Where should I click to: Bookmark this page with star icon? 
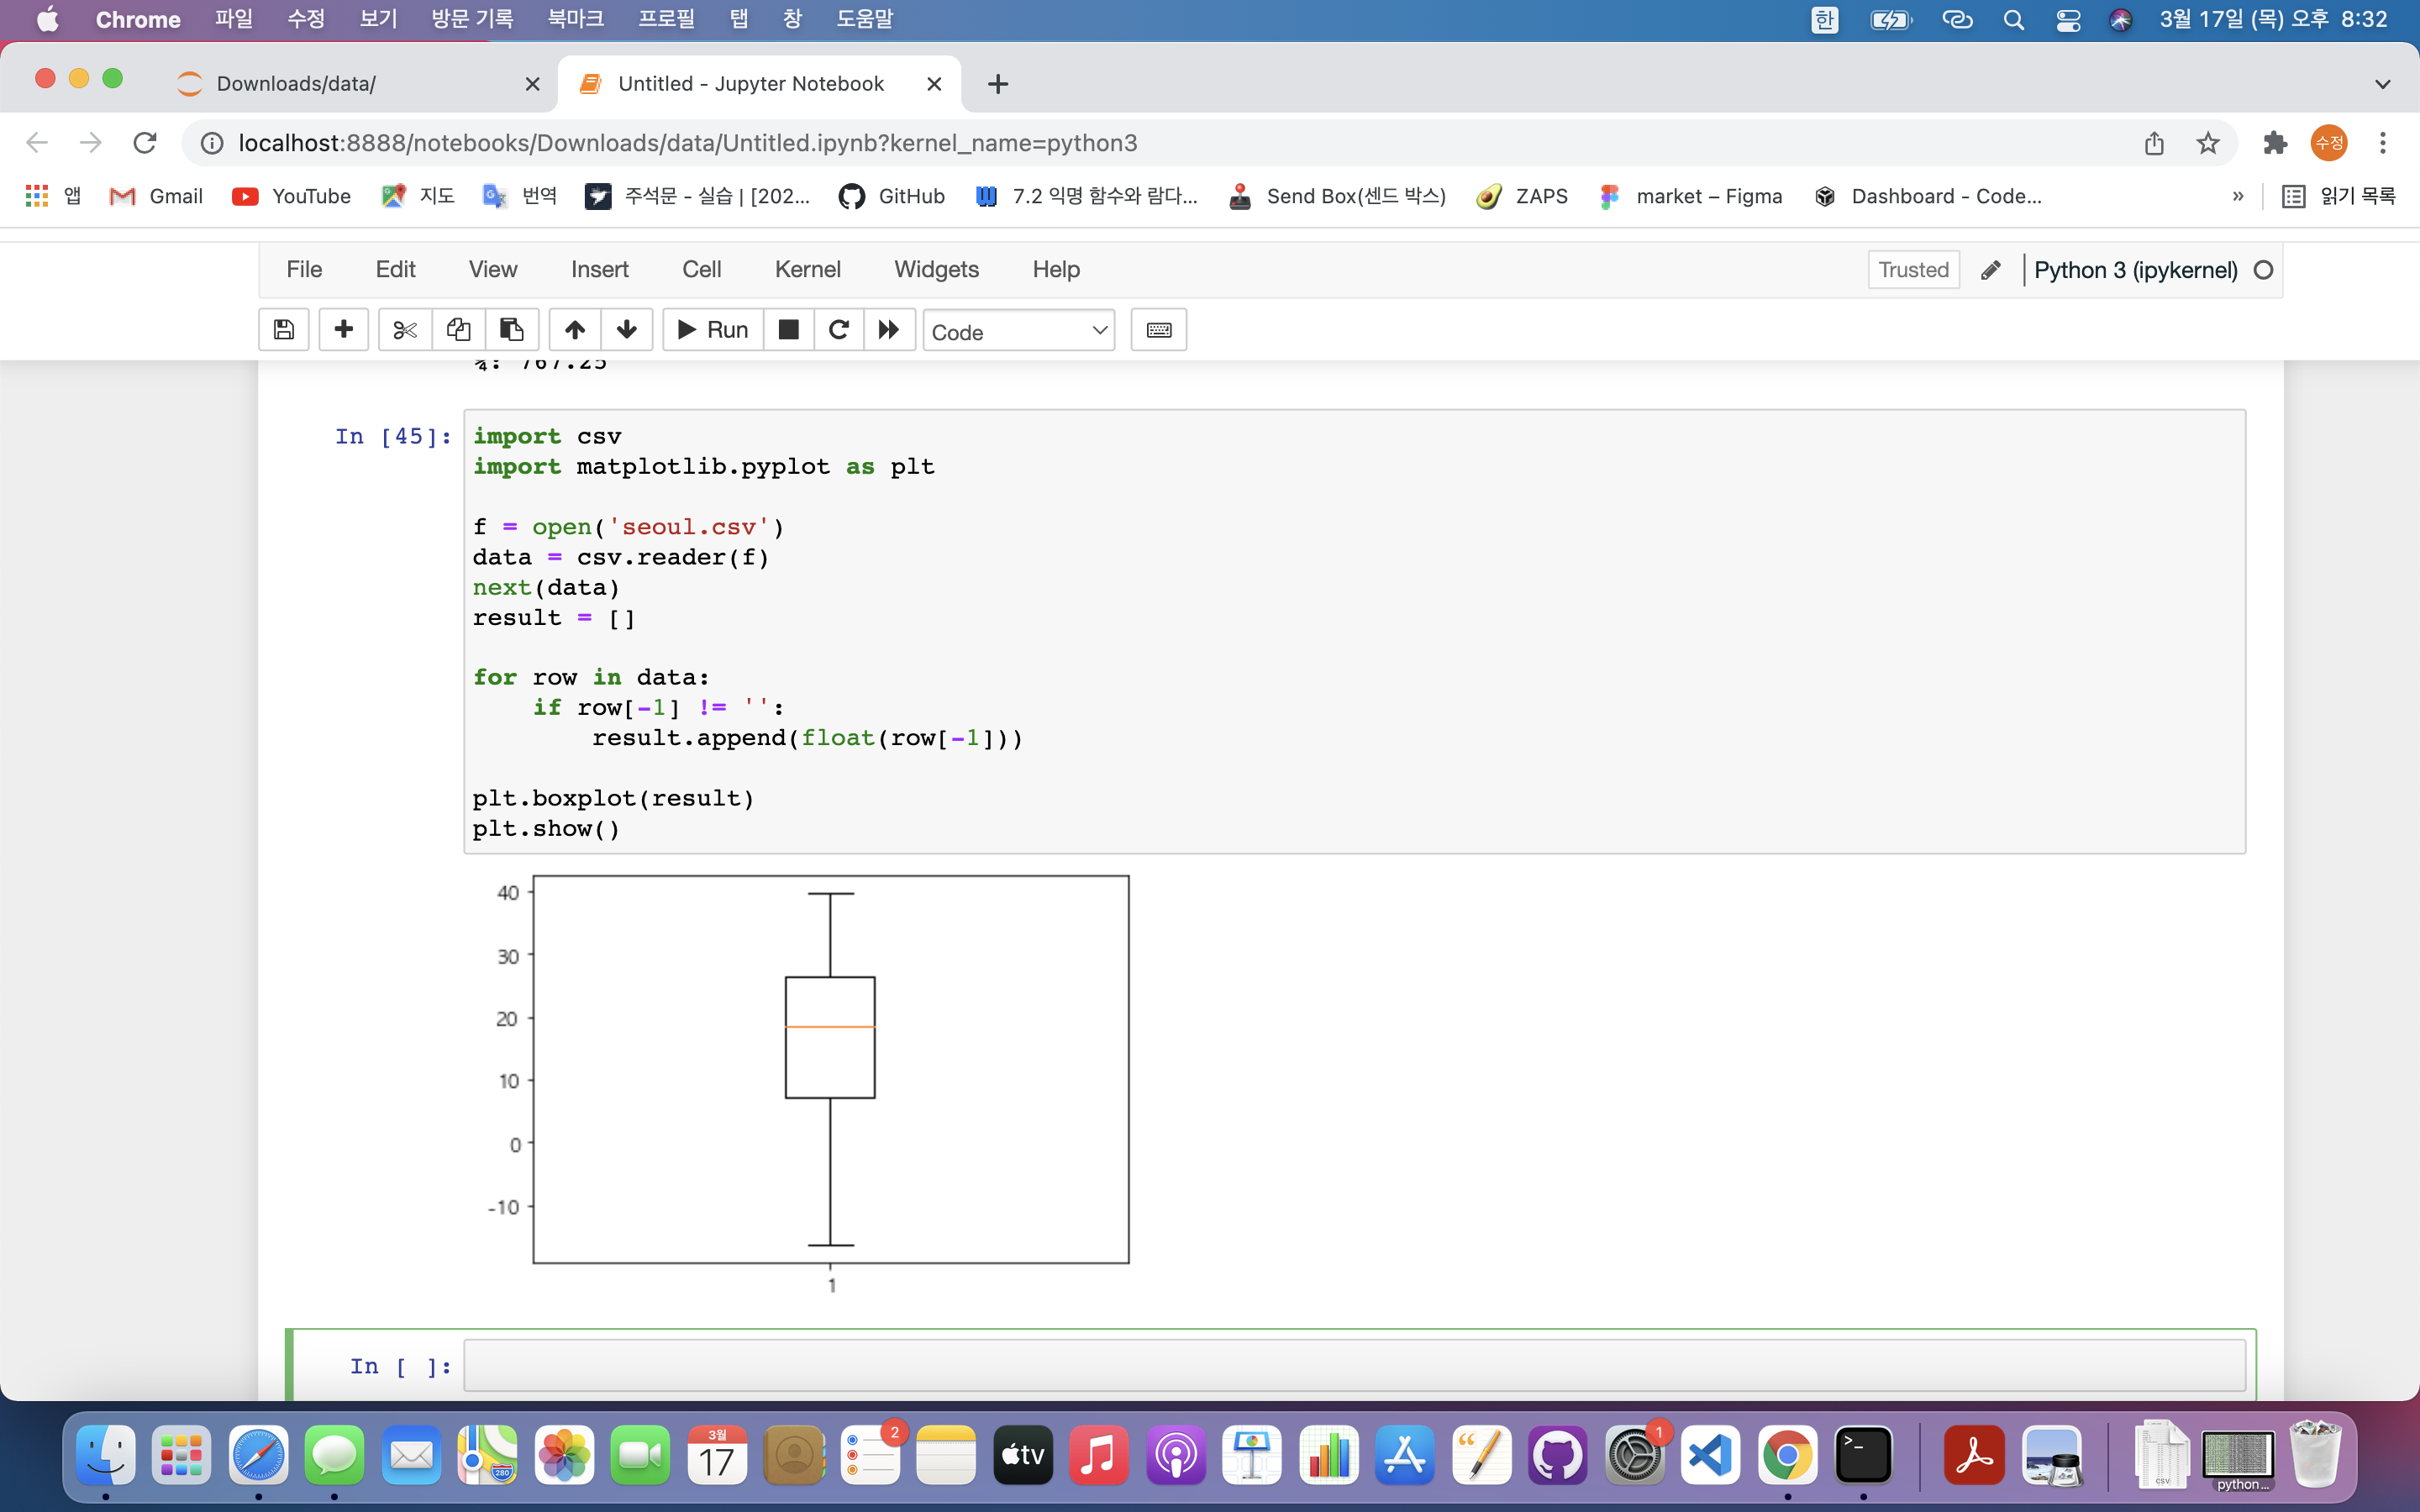[2207, 143]
